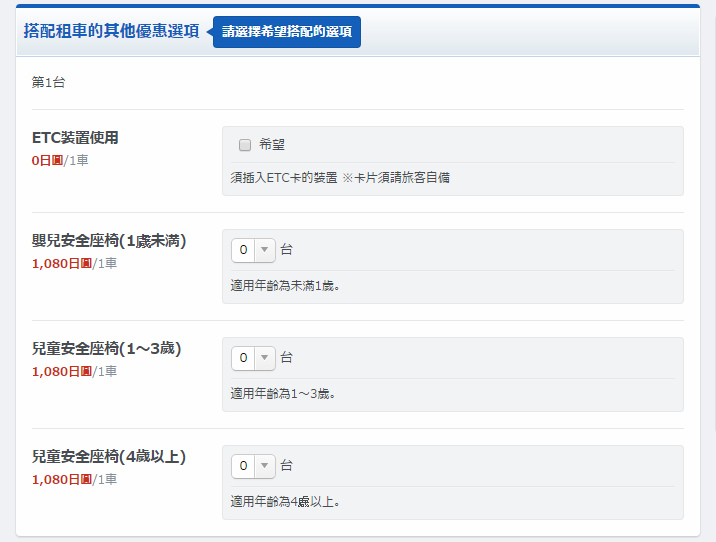Click the 適用年齡為4歲以上 description
The height and width of the screenshot is (542, 716).
click(x=284, y=502)
